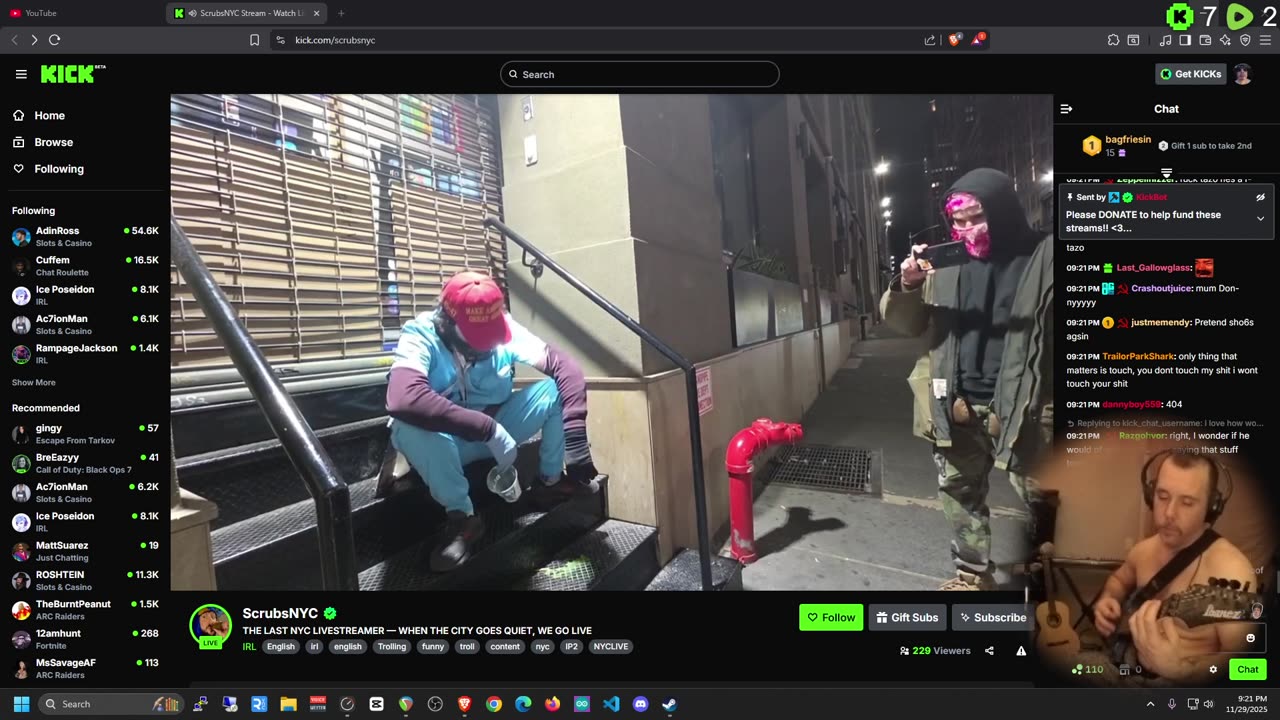Open MsSavageAF recommended channel

(85, 668)
